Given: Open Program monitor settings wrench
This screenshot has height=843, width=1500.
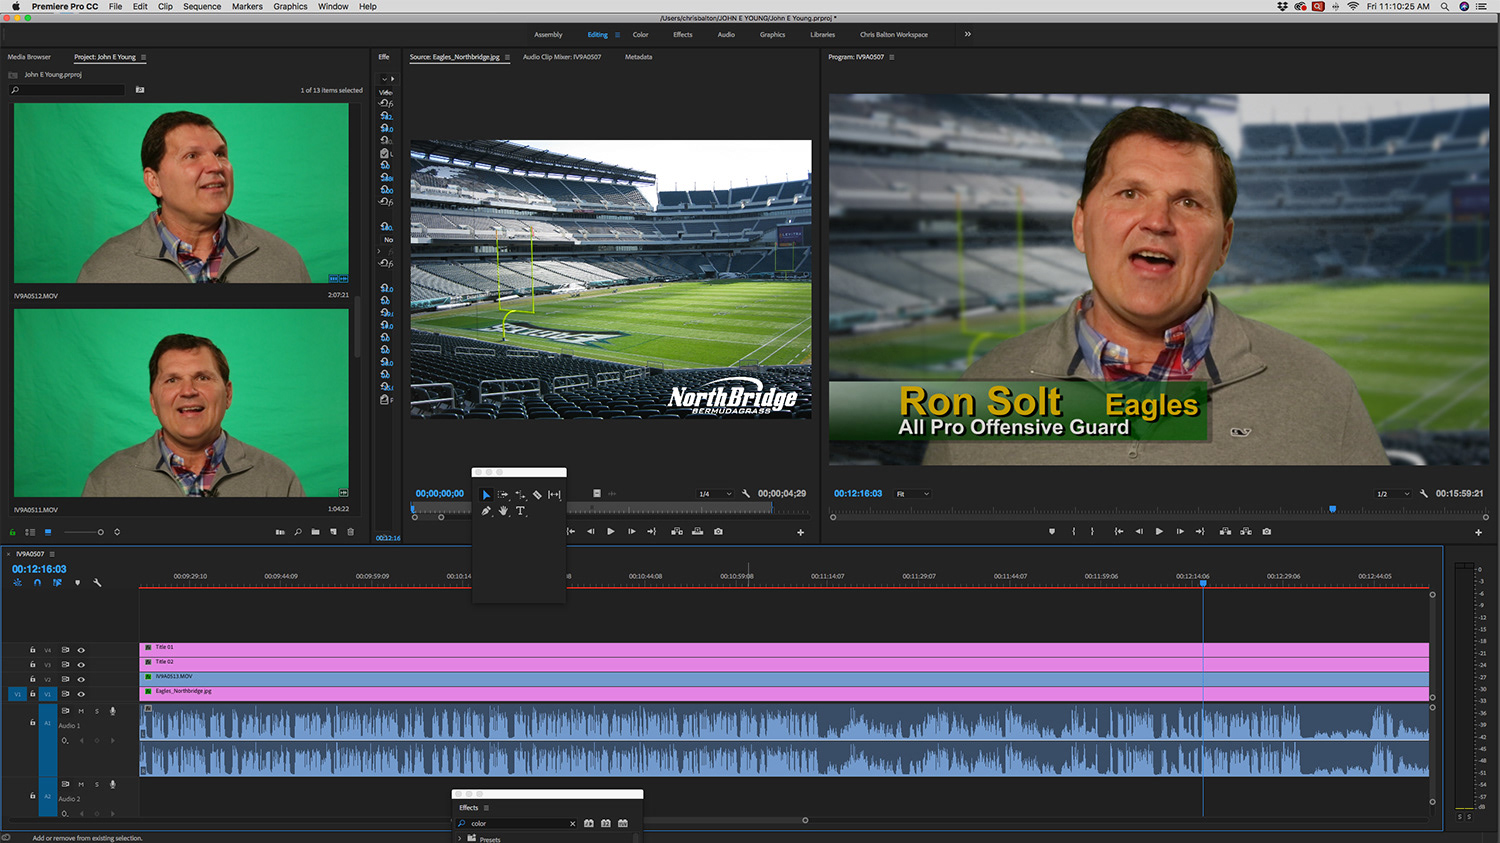Looking at the screenshot, I should coord(1424,494).
